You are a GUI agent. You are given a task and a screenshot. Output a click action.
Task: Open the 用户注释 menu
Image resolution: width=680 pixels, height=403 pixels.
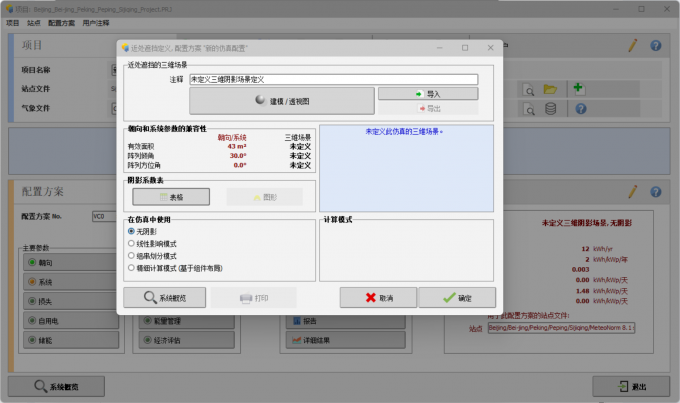96,23
